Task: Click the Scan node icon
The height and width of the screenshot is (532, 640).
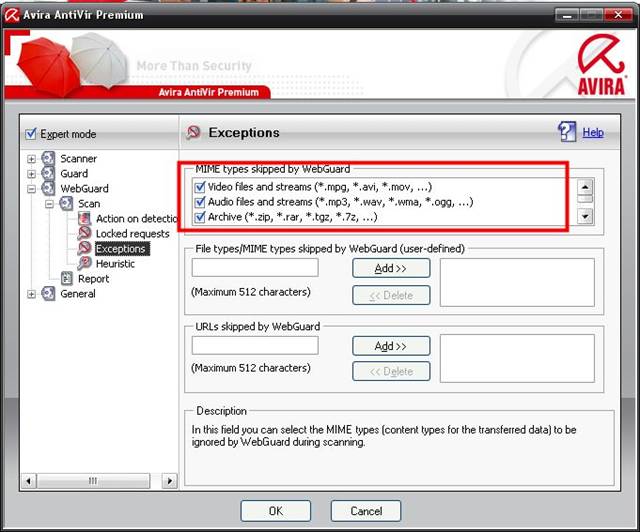Action: [67, 204]
